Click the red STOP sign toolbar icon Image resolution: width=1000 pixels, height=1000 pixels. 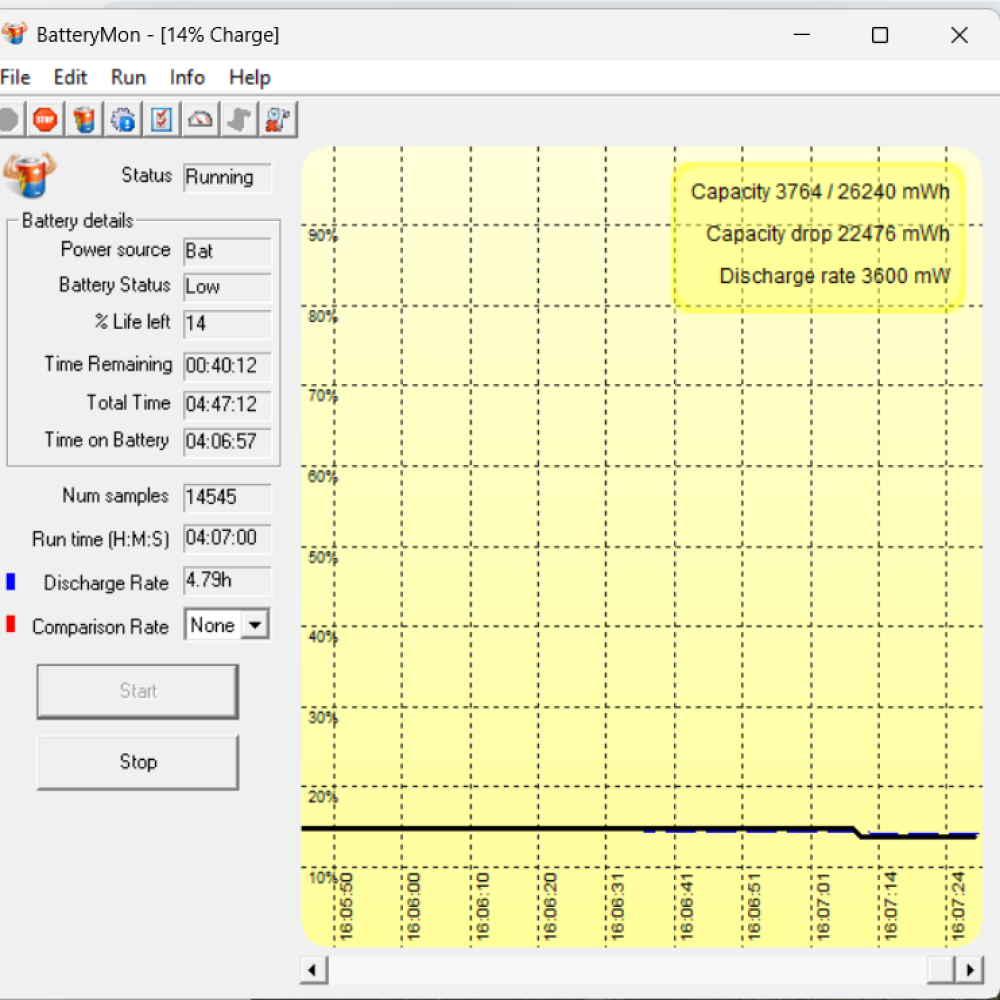(45, 119)
